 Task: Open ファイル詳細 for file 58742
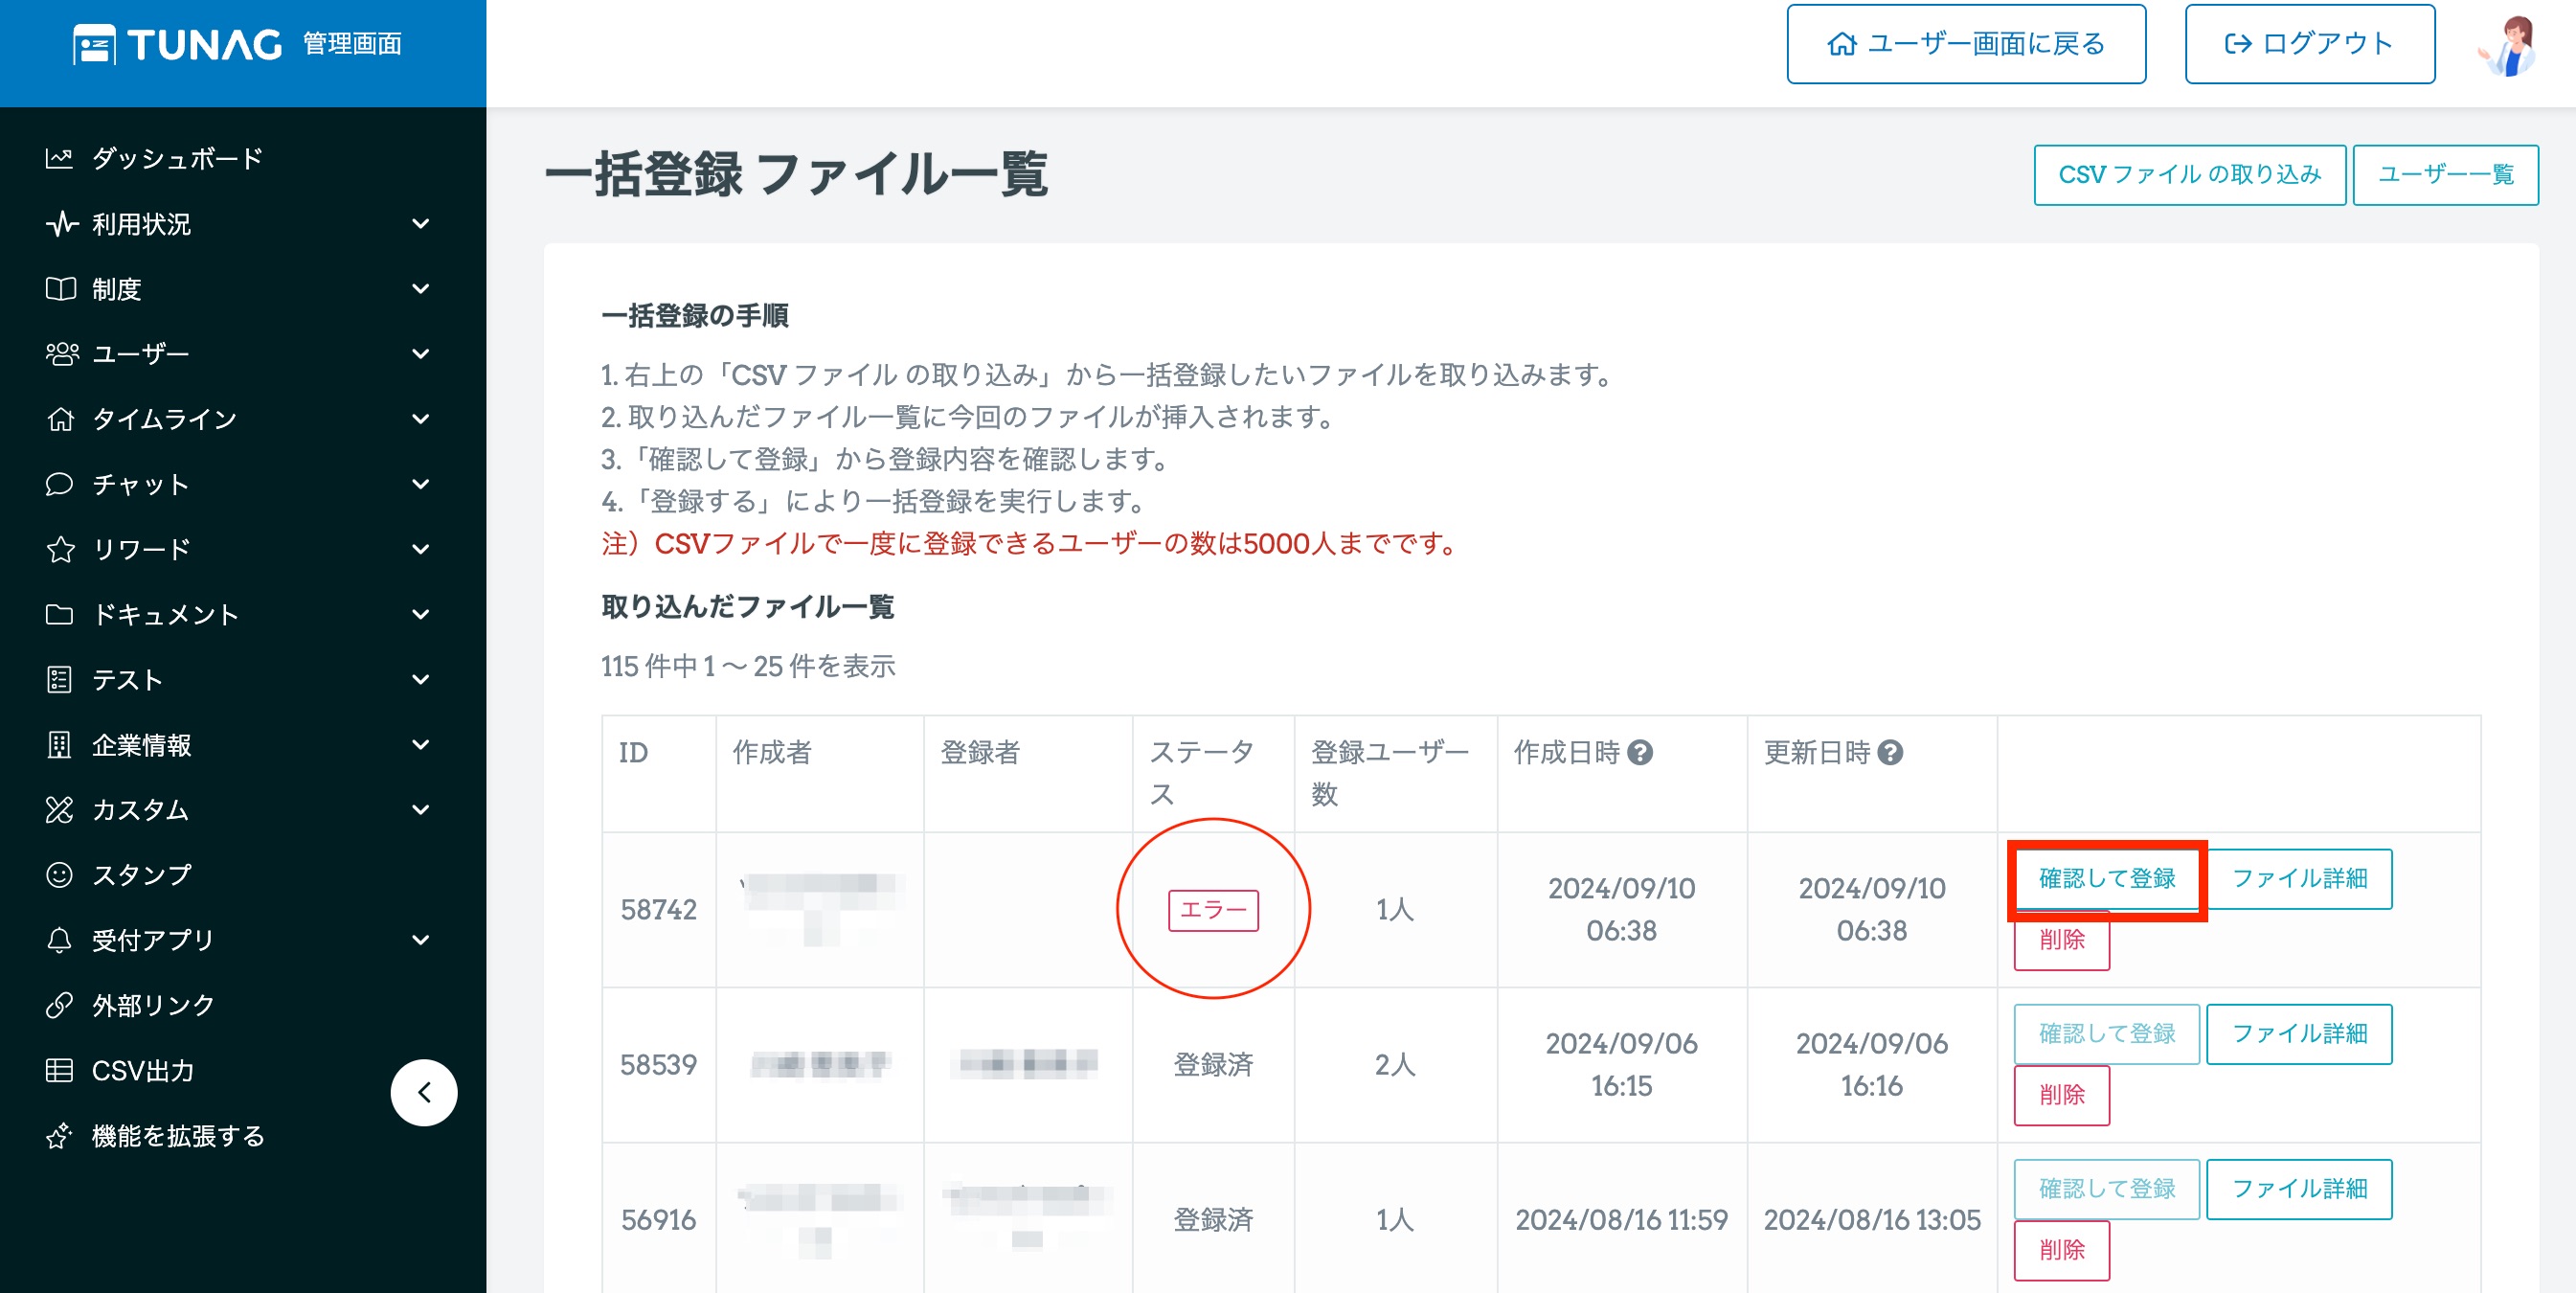pos(2299,878)
